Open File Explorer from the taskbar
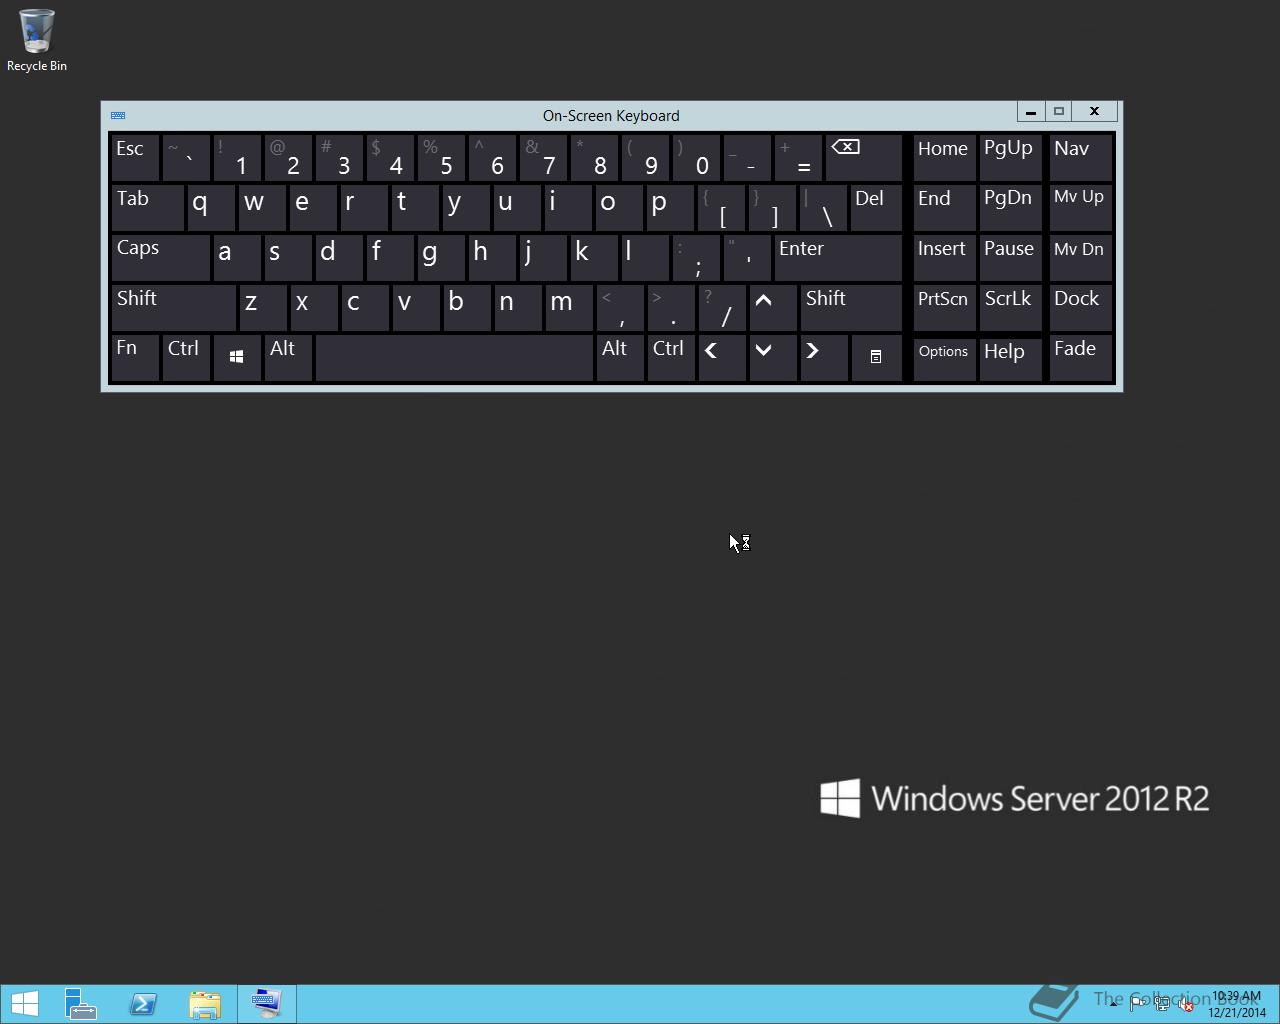Image resolution: width=1280 pixels, height=1024 pixels. 205,1004
